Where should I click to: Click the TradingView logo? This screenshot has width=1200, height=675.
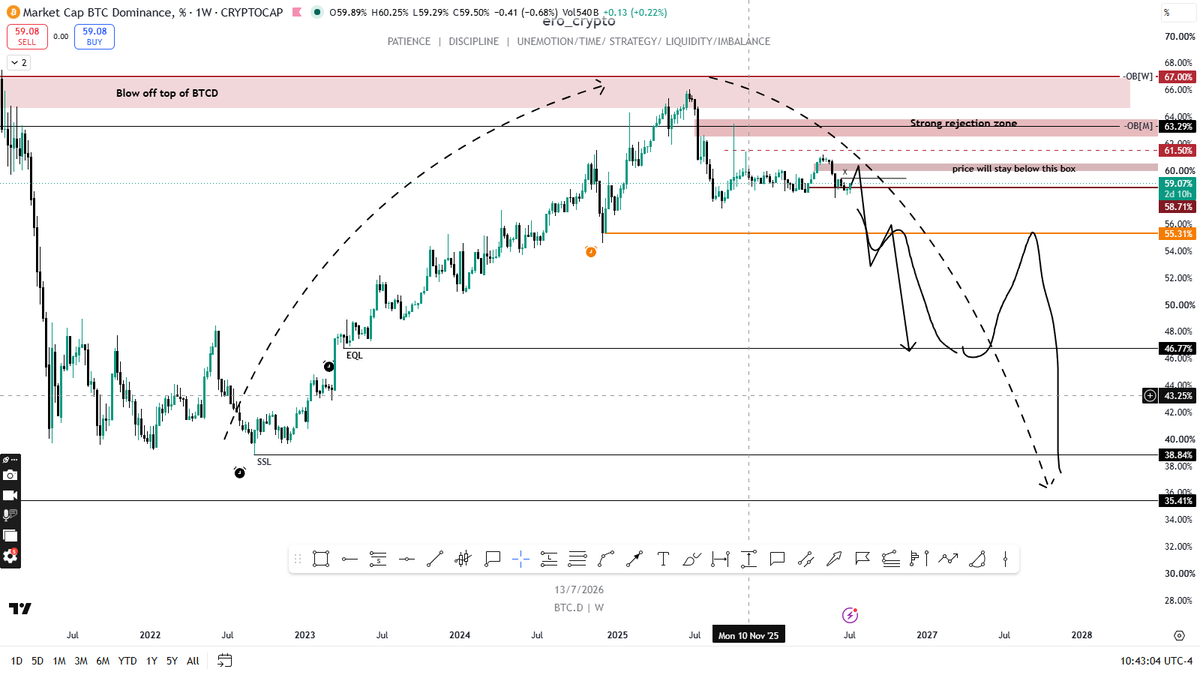point(20,608)
